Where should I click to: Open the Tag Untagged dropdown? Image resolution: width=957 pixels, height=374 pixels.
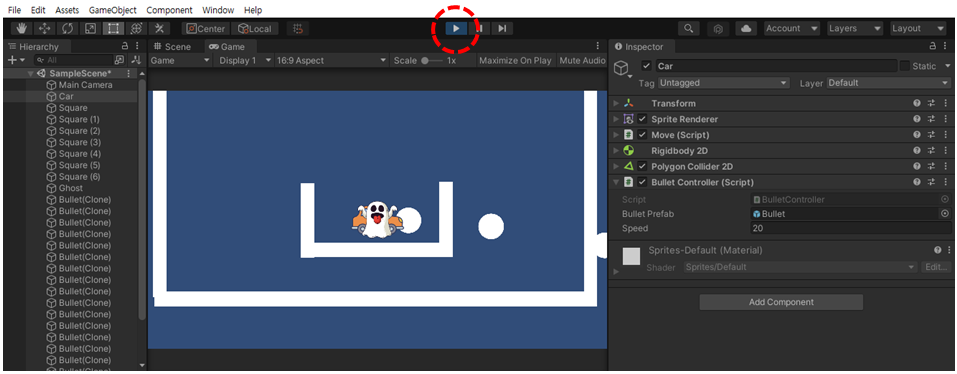point(723,83)
